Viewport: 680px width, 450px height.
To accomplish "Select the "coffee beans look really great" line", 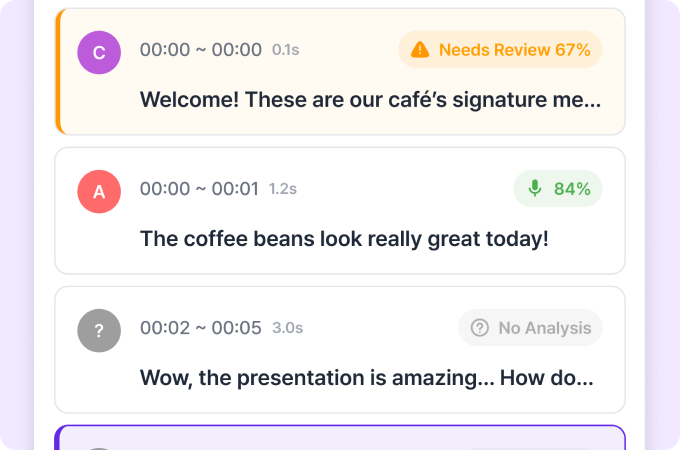I will coord(345,239).
